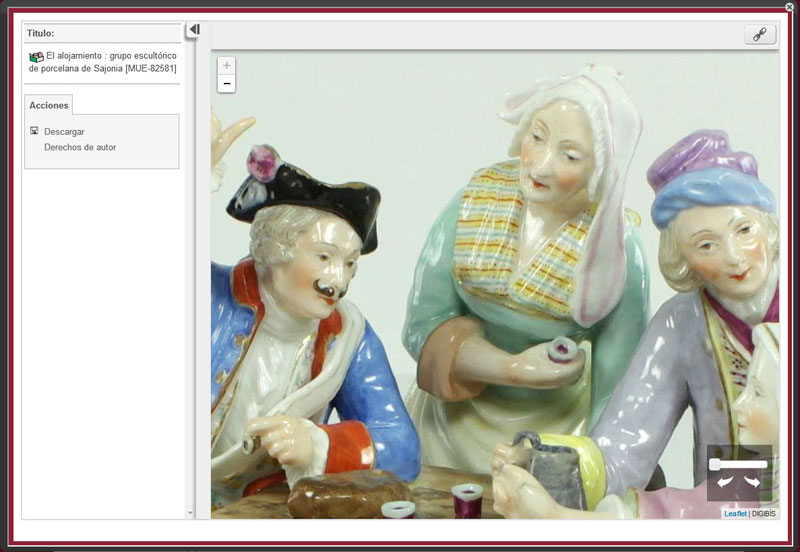Viewport: 800px width, 552px height.
Task: Adjust the rotation slider handle
Action: click(x=715, y=464)
